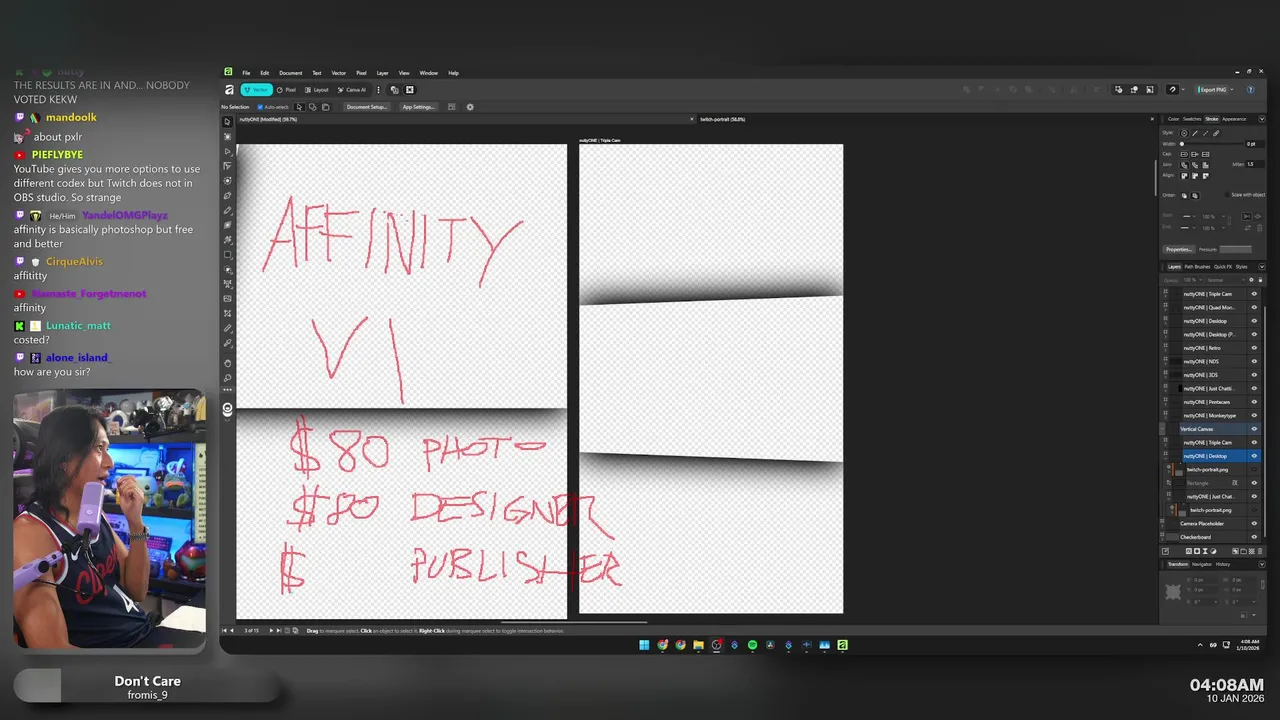Click the stroke Properties button
This screenshot has height=720, width=1280.
[1179, 249]
